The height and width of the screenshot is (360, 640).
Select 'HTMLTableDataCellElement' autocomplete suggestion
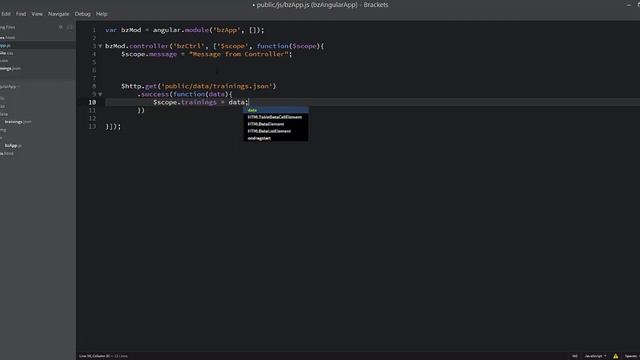276,117
